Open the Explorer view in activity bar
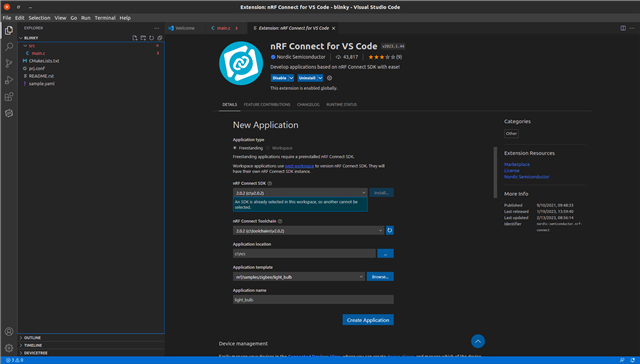640x364 pixels. (x=9, y=30)
